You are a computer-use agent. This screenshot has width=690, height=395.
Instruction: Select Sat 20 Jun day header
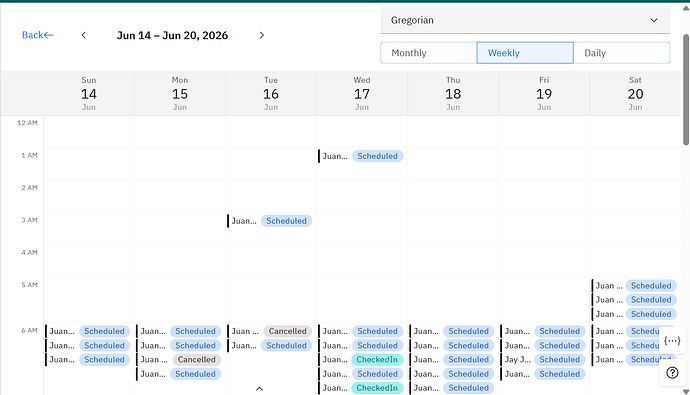635,94
